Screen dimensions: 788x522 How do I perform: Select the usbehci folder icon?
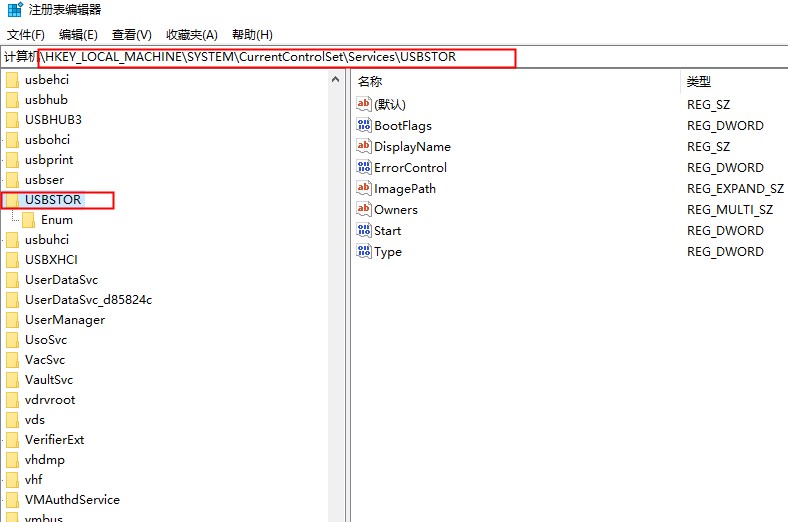point(13,80)
